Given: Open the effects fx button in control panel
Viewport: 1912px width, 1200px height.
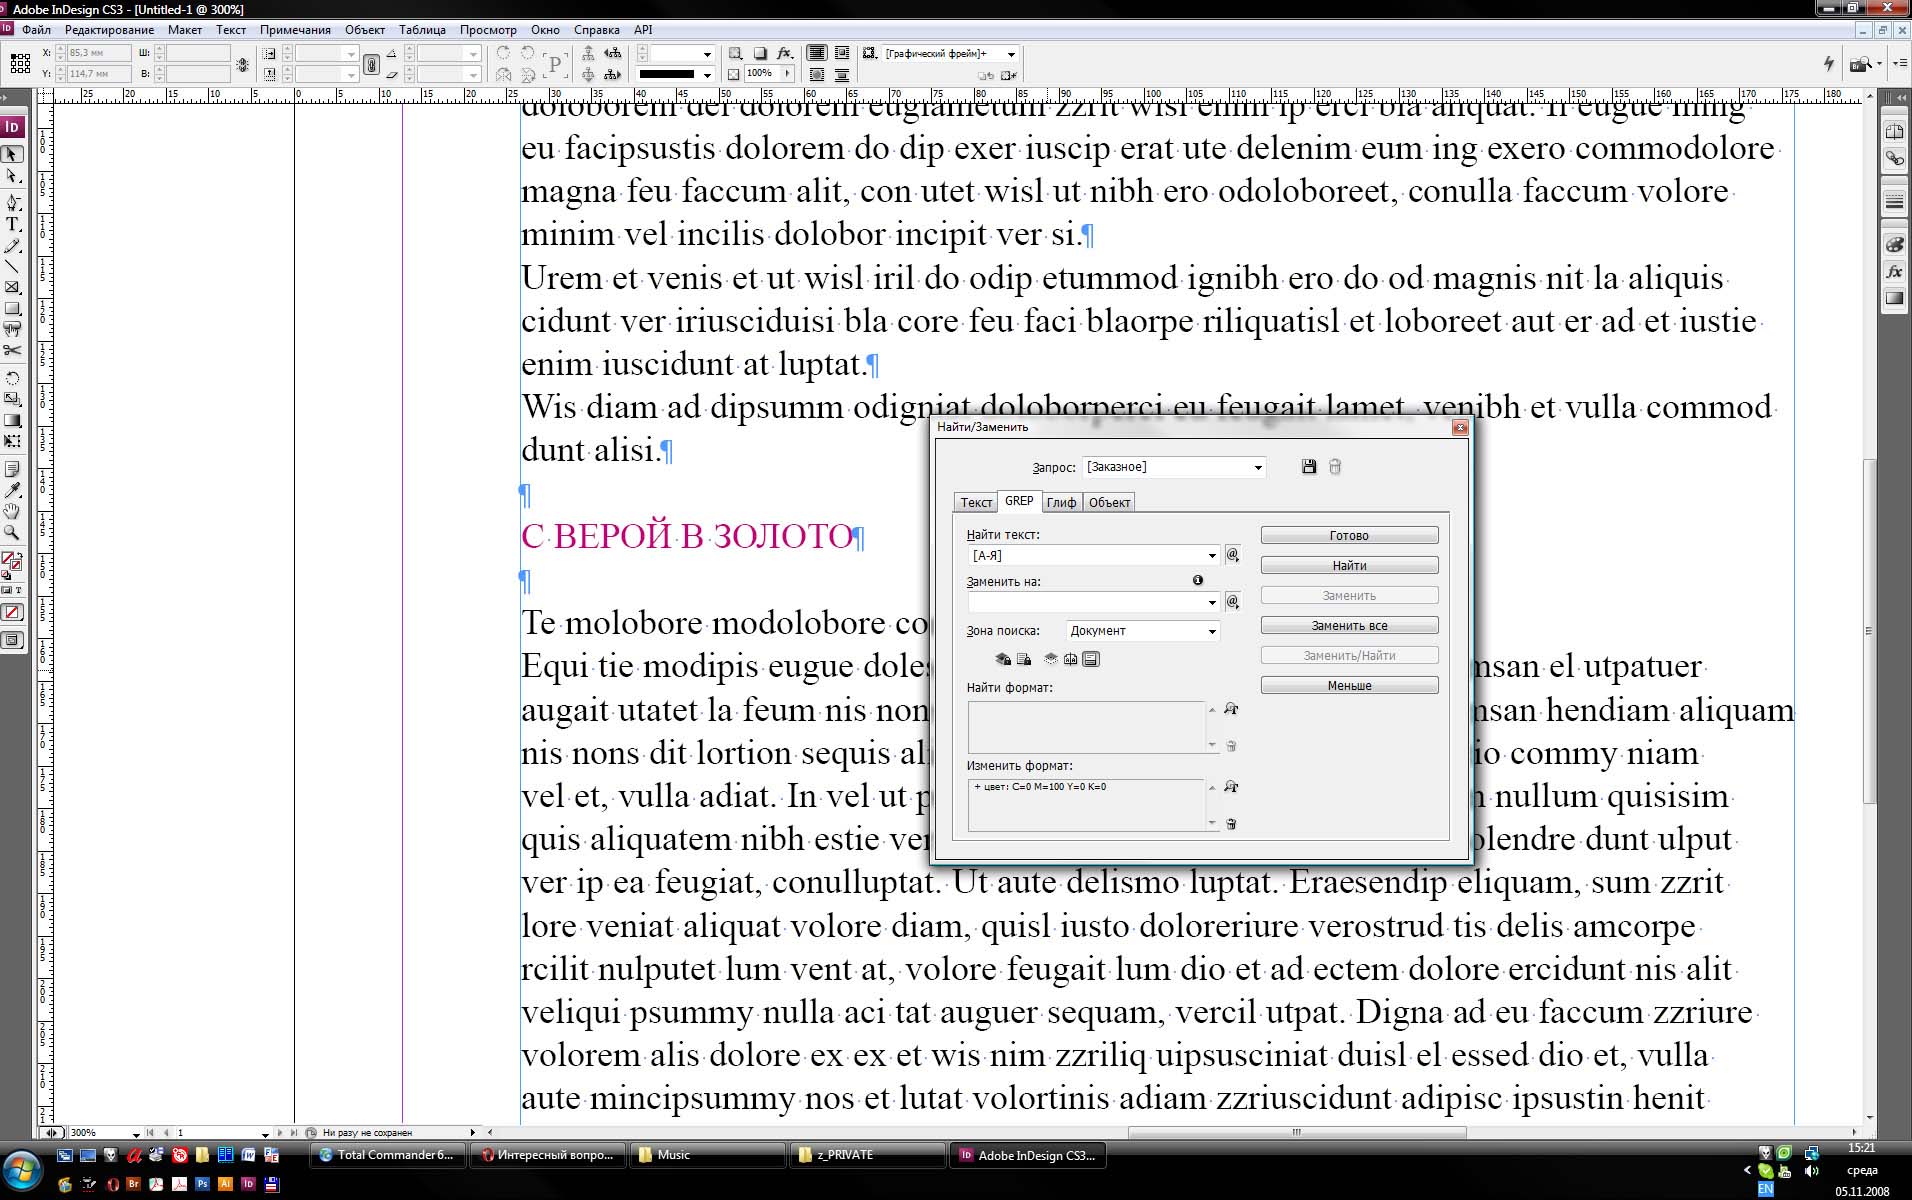Looking at the screenshot, I should (x=785, y=53).
